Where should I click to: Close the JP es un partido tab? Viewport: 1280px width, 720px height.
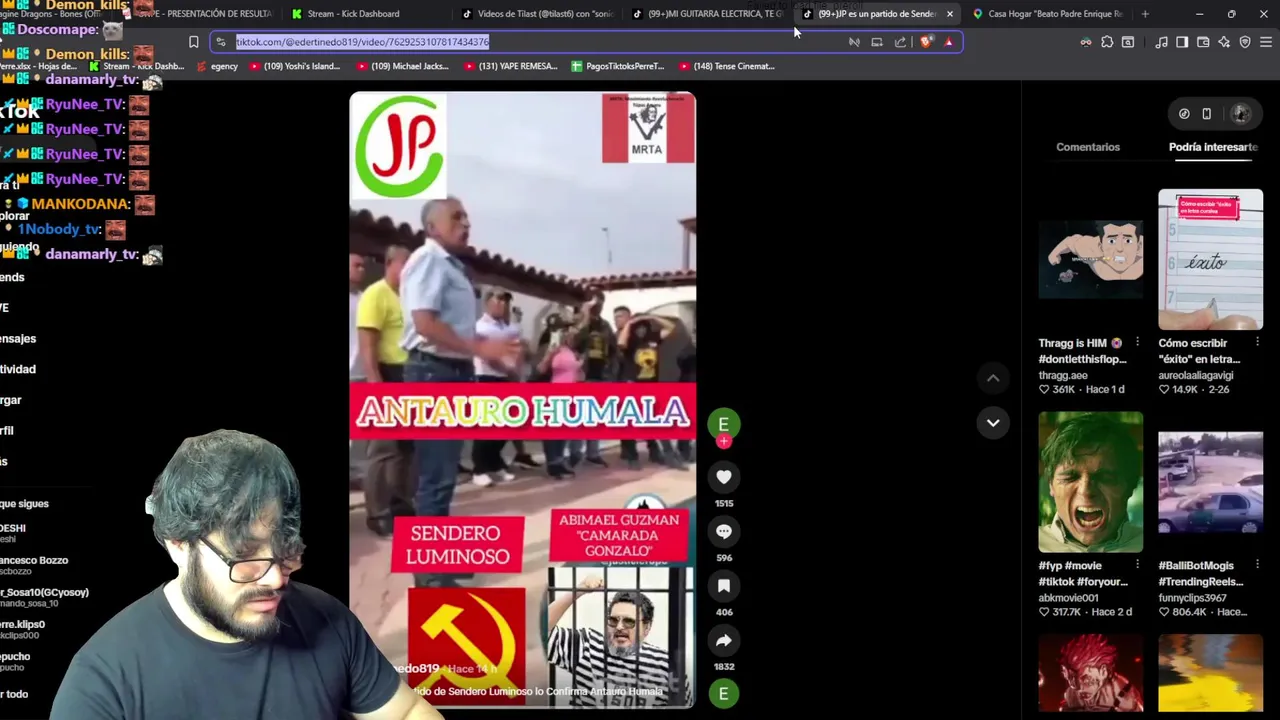(950, 14)
